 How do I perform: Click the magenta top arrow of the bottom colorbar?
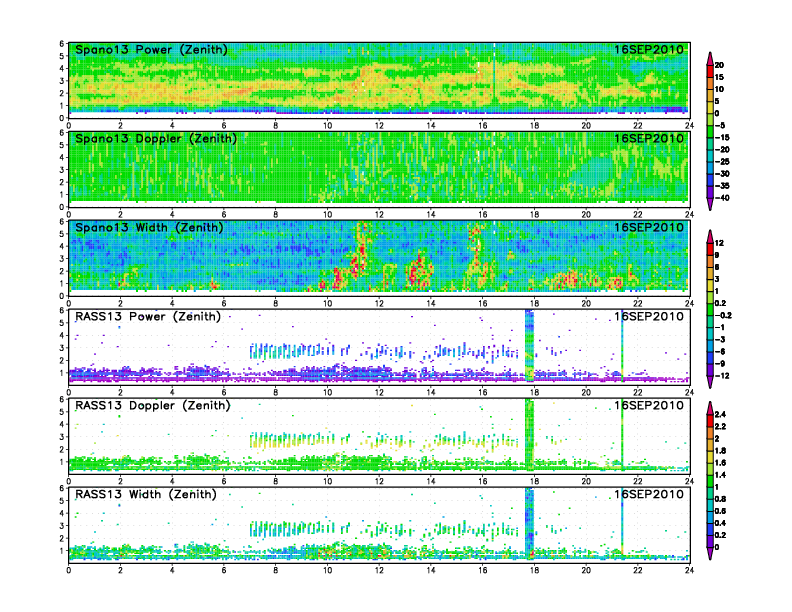pos(710,408)
